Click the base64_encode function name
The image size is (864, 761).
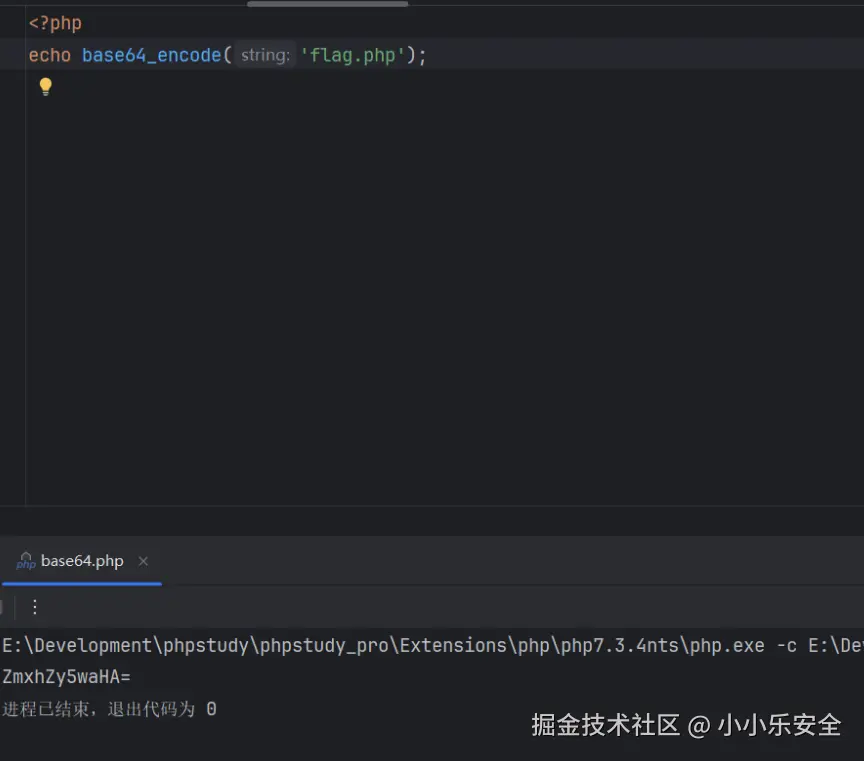151,56
